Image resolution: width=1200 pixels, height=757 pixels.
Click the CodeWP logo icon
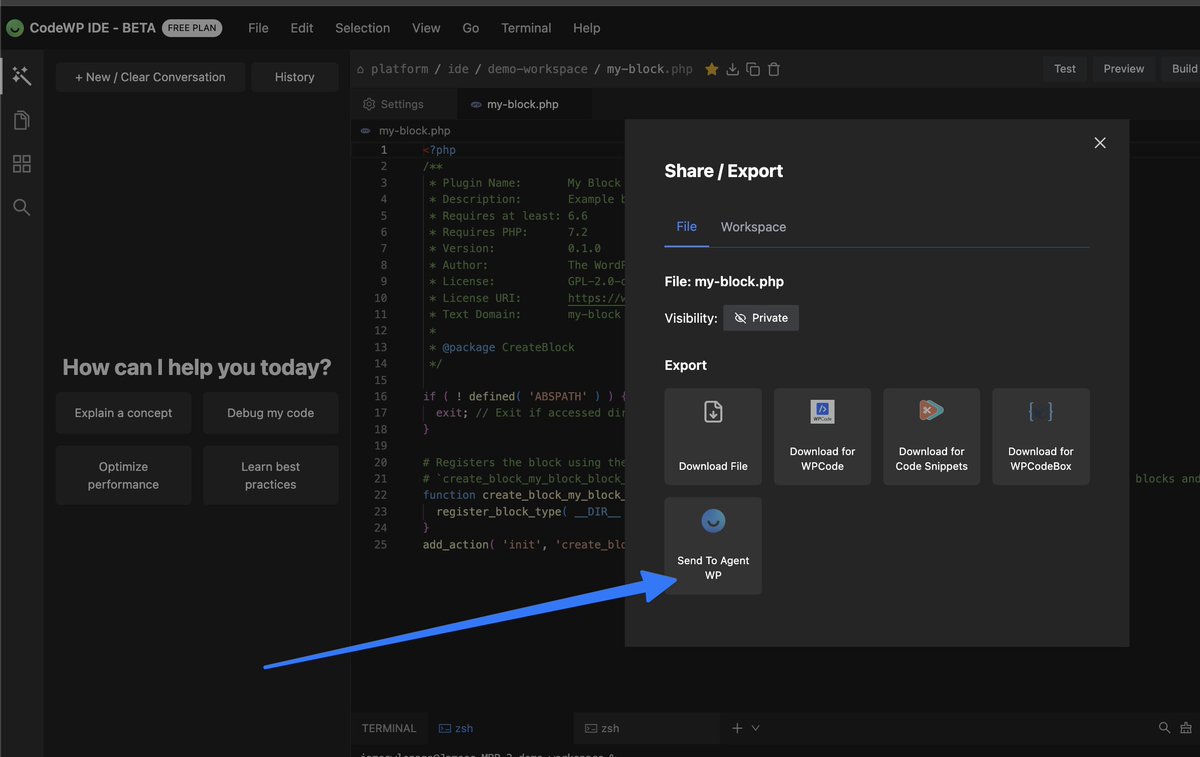[15, 28]
